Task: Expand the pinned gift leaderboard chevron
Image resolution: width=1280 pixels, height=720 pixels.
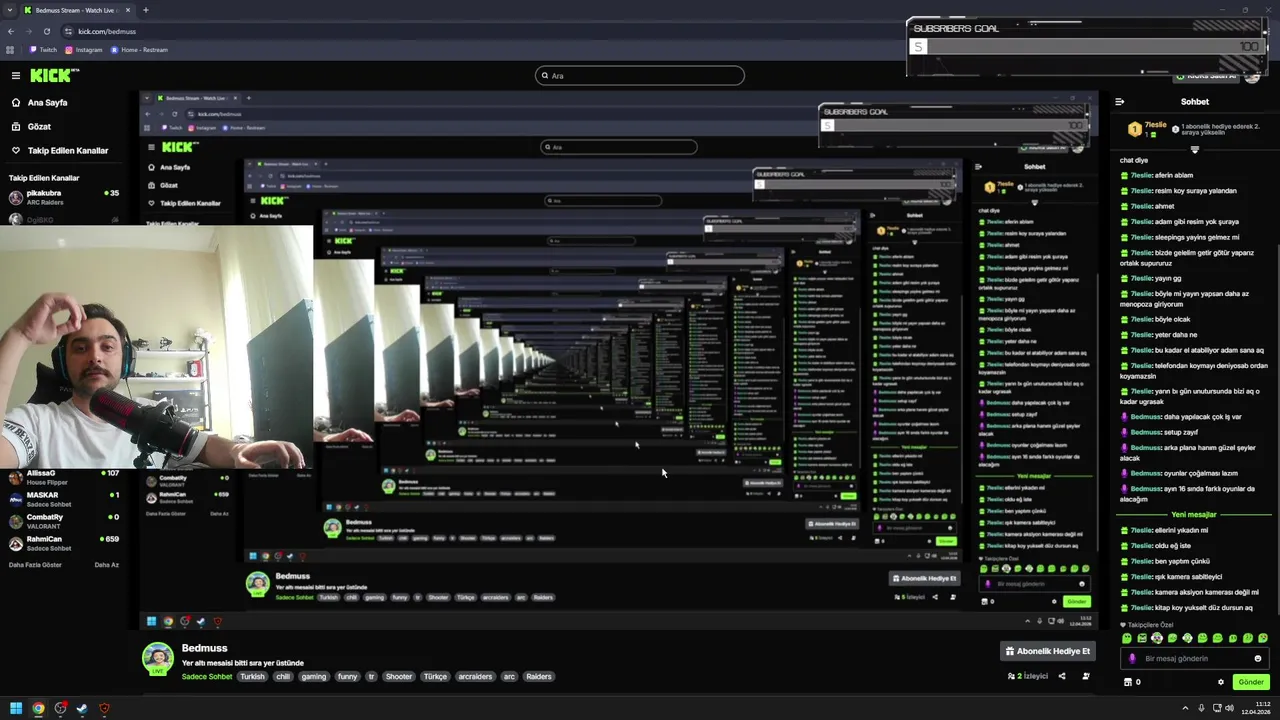Action: 1194,149
